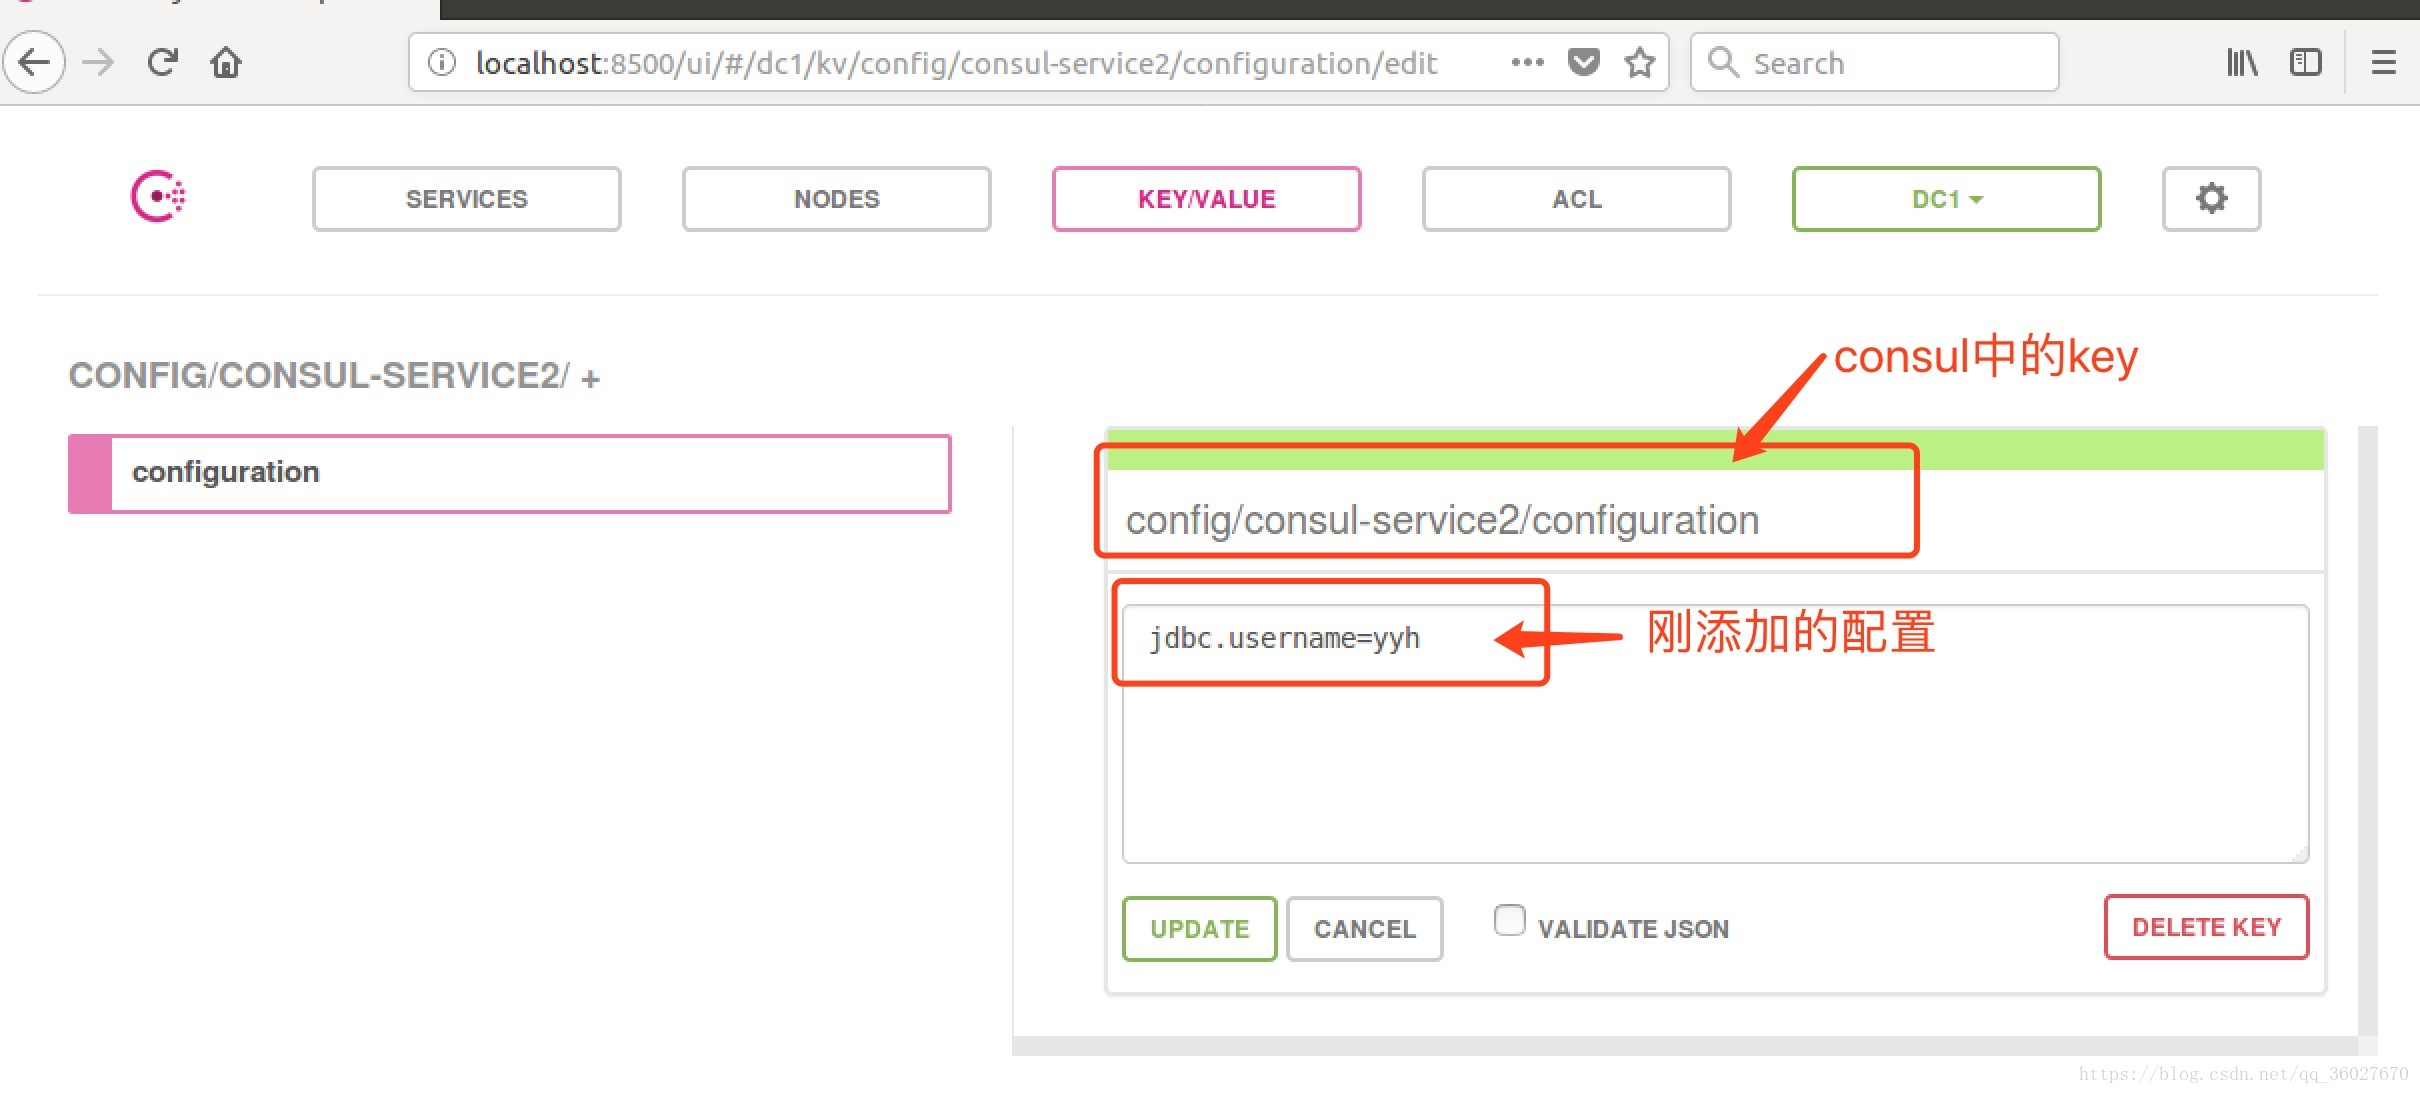Screen dimensions: 2420x1094
Task: Open the Firefox hamburger menu
Action: (2384, 63)
